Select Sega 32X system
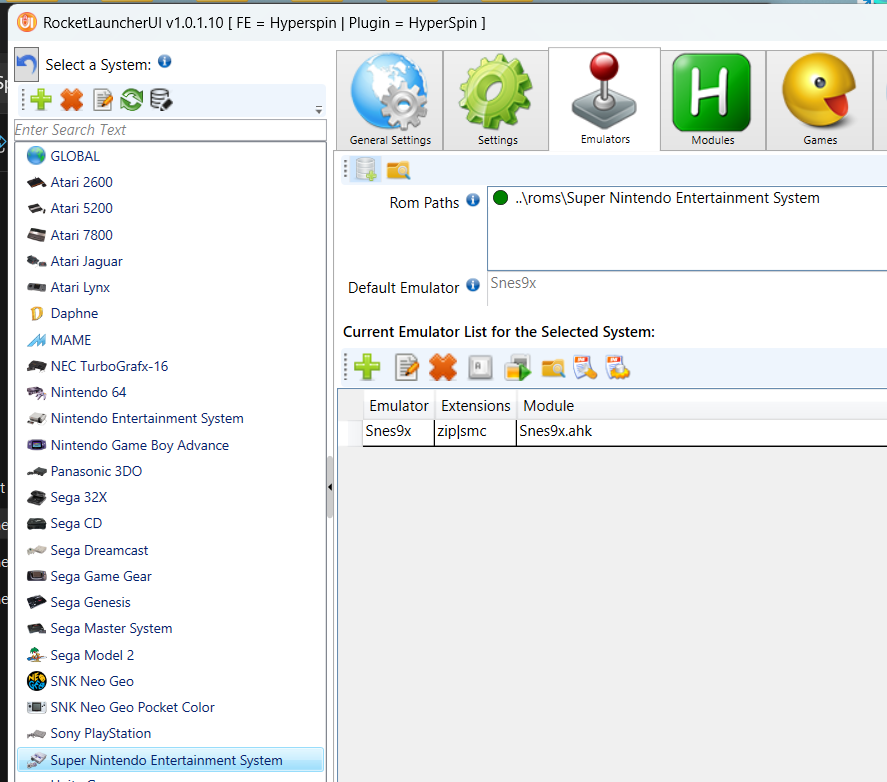887x782 pixels. (x=170, y=497)
